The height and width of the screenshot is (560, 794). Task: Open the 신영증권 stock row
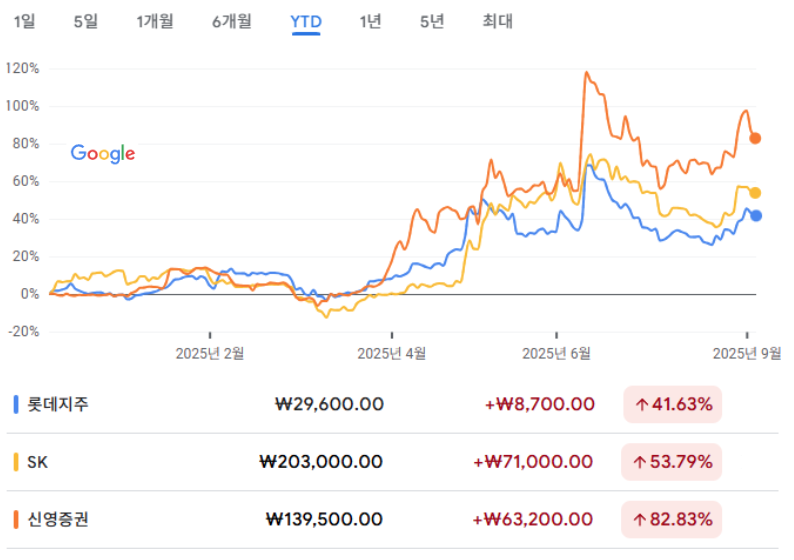point(392,519)
